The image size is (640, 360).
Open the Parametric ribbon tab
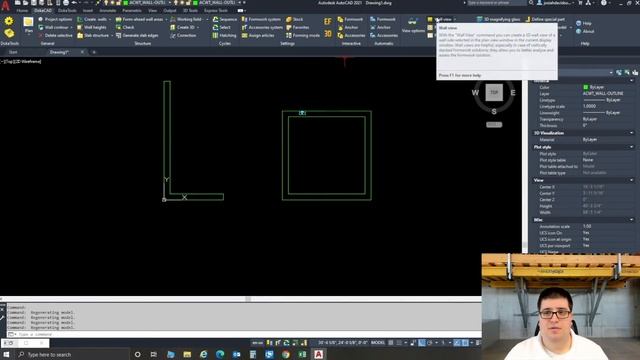tap(132, 11)
